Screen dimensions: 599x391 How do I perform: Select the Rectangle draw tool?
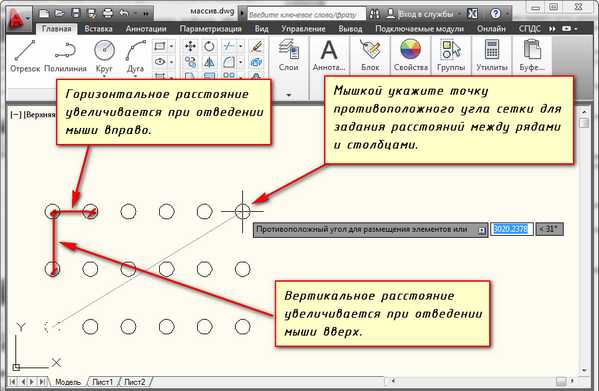pyautogui.click(x=159, y=47)
